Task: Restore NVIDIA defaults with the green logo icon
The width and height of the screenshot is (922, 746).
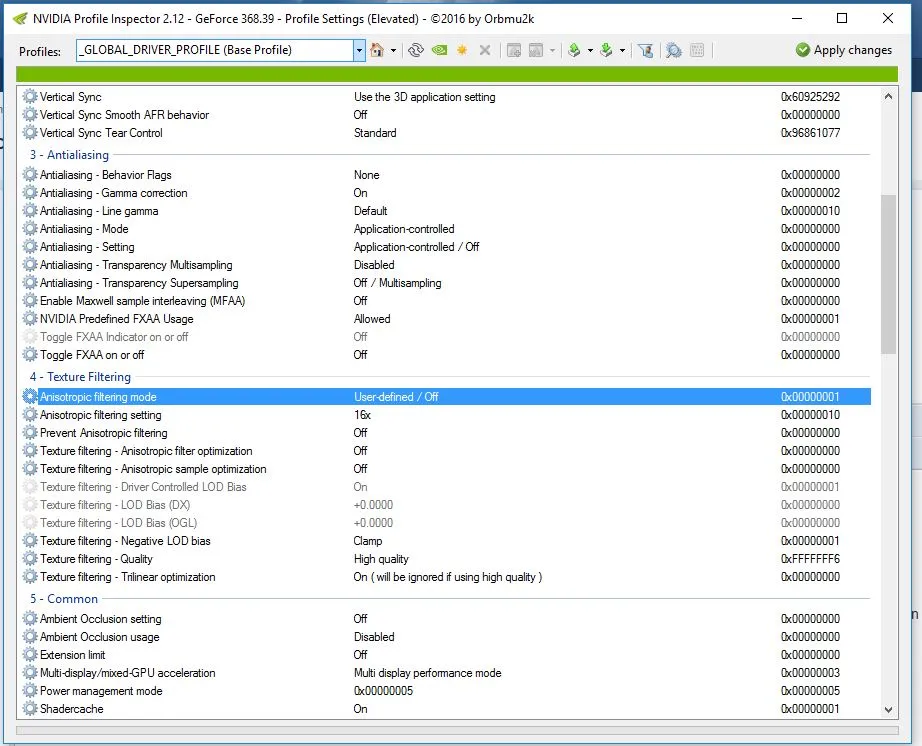Action: [439, 51]
